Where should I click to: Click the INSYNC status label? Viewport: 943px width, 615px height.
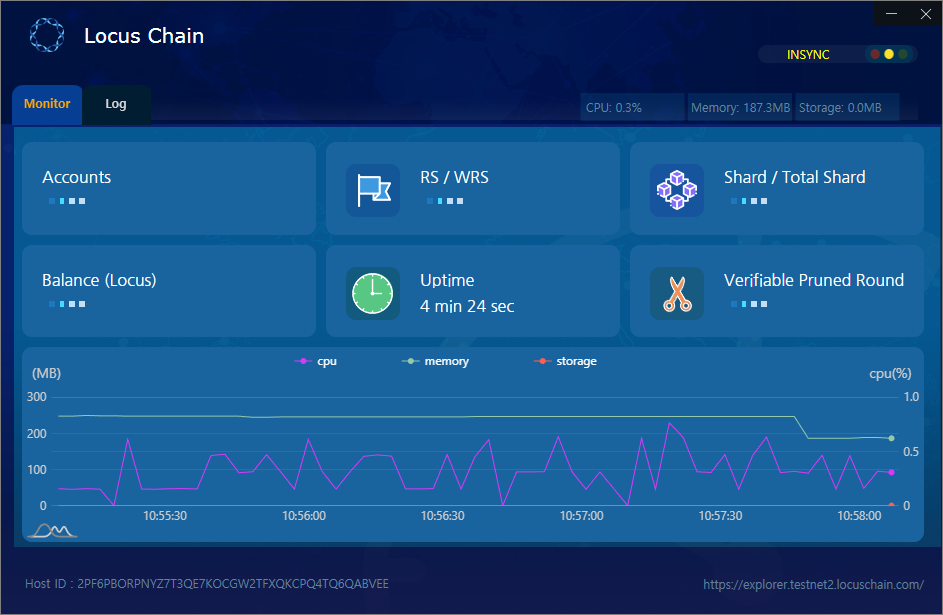pyautogui.click(x=808, y=55)
